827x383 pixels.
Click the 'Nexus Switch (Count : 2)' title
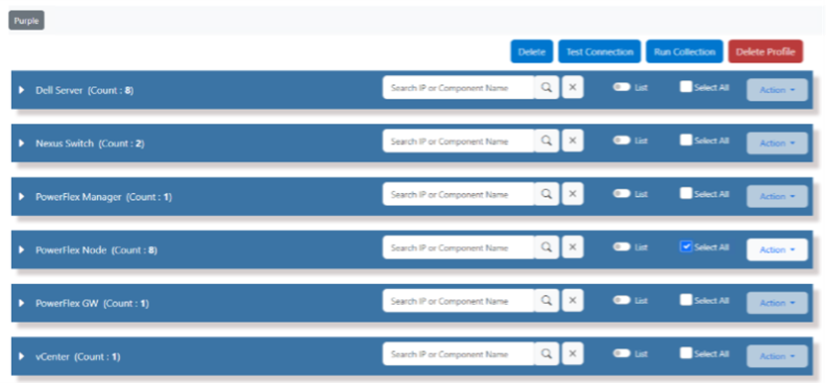[x=90, y=143]
